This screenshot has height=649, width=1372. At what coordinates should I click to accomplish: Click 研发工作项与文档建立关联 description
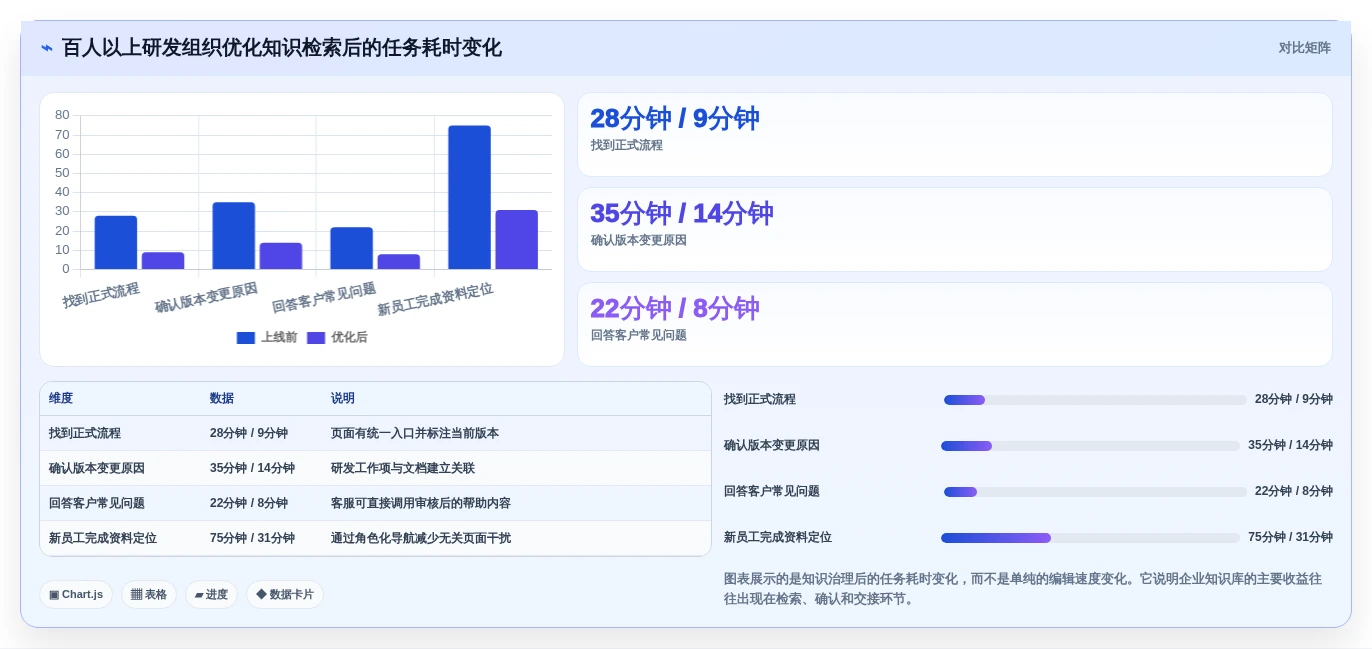pyautogui.click(x=403, y=468)
